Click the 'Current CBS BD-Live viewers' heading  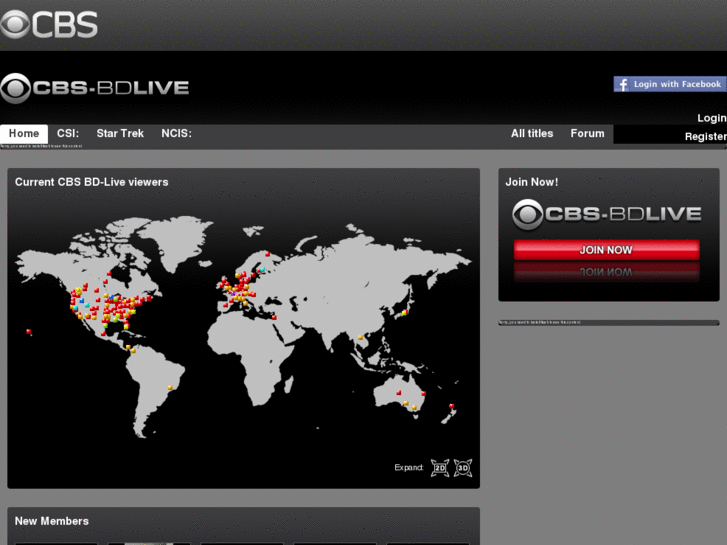[x=91, y=182]
